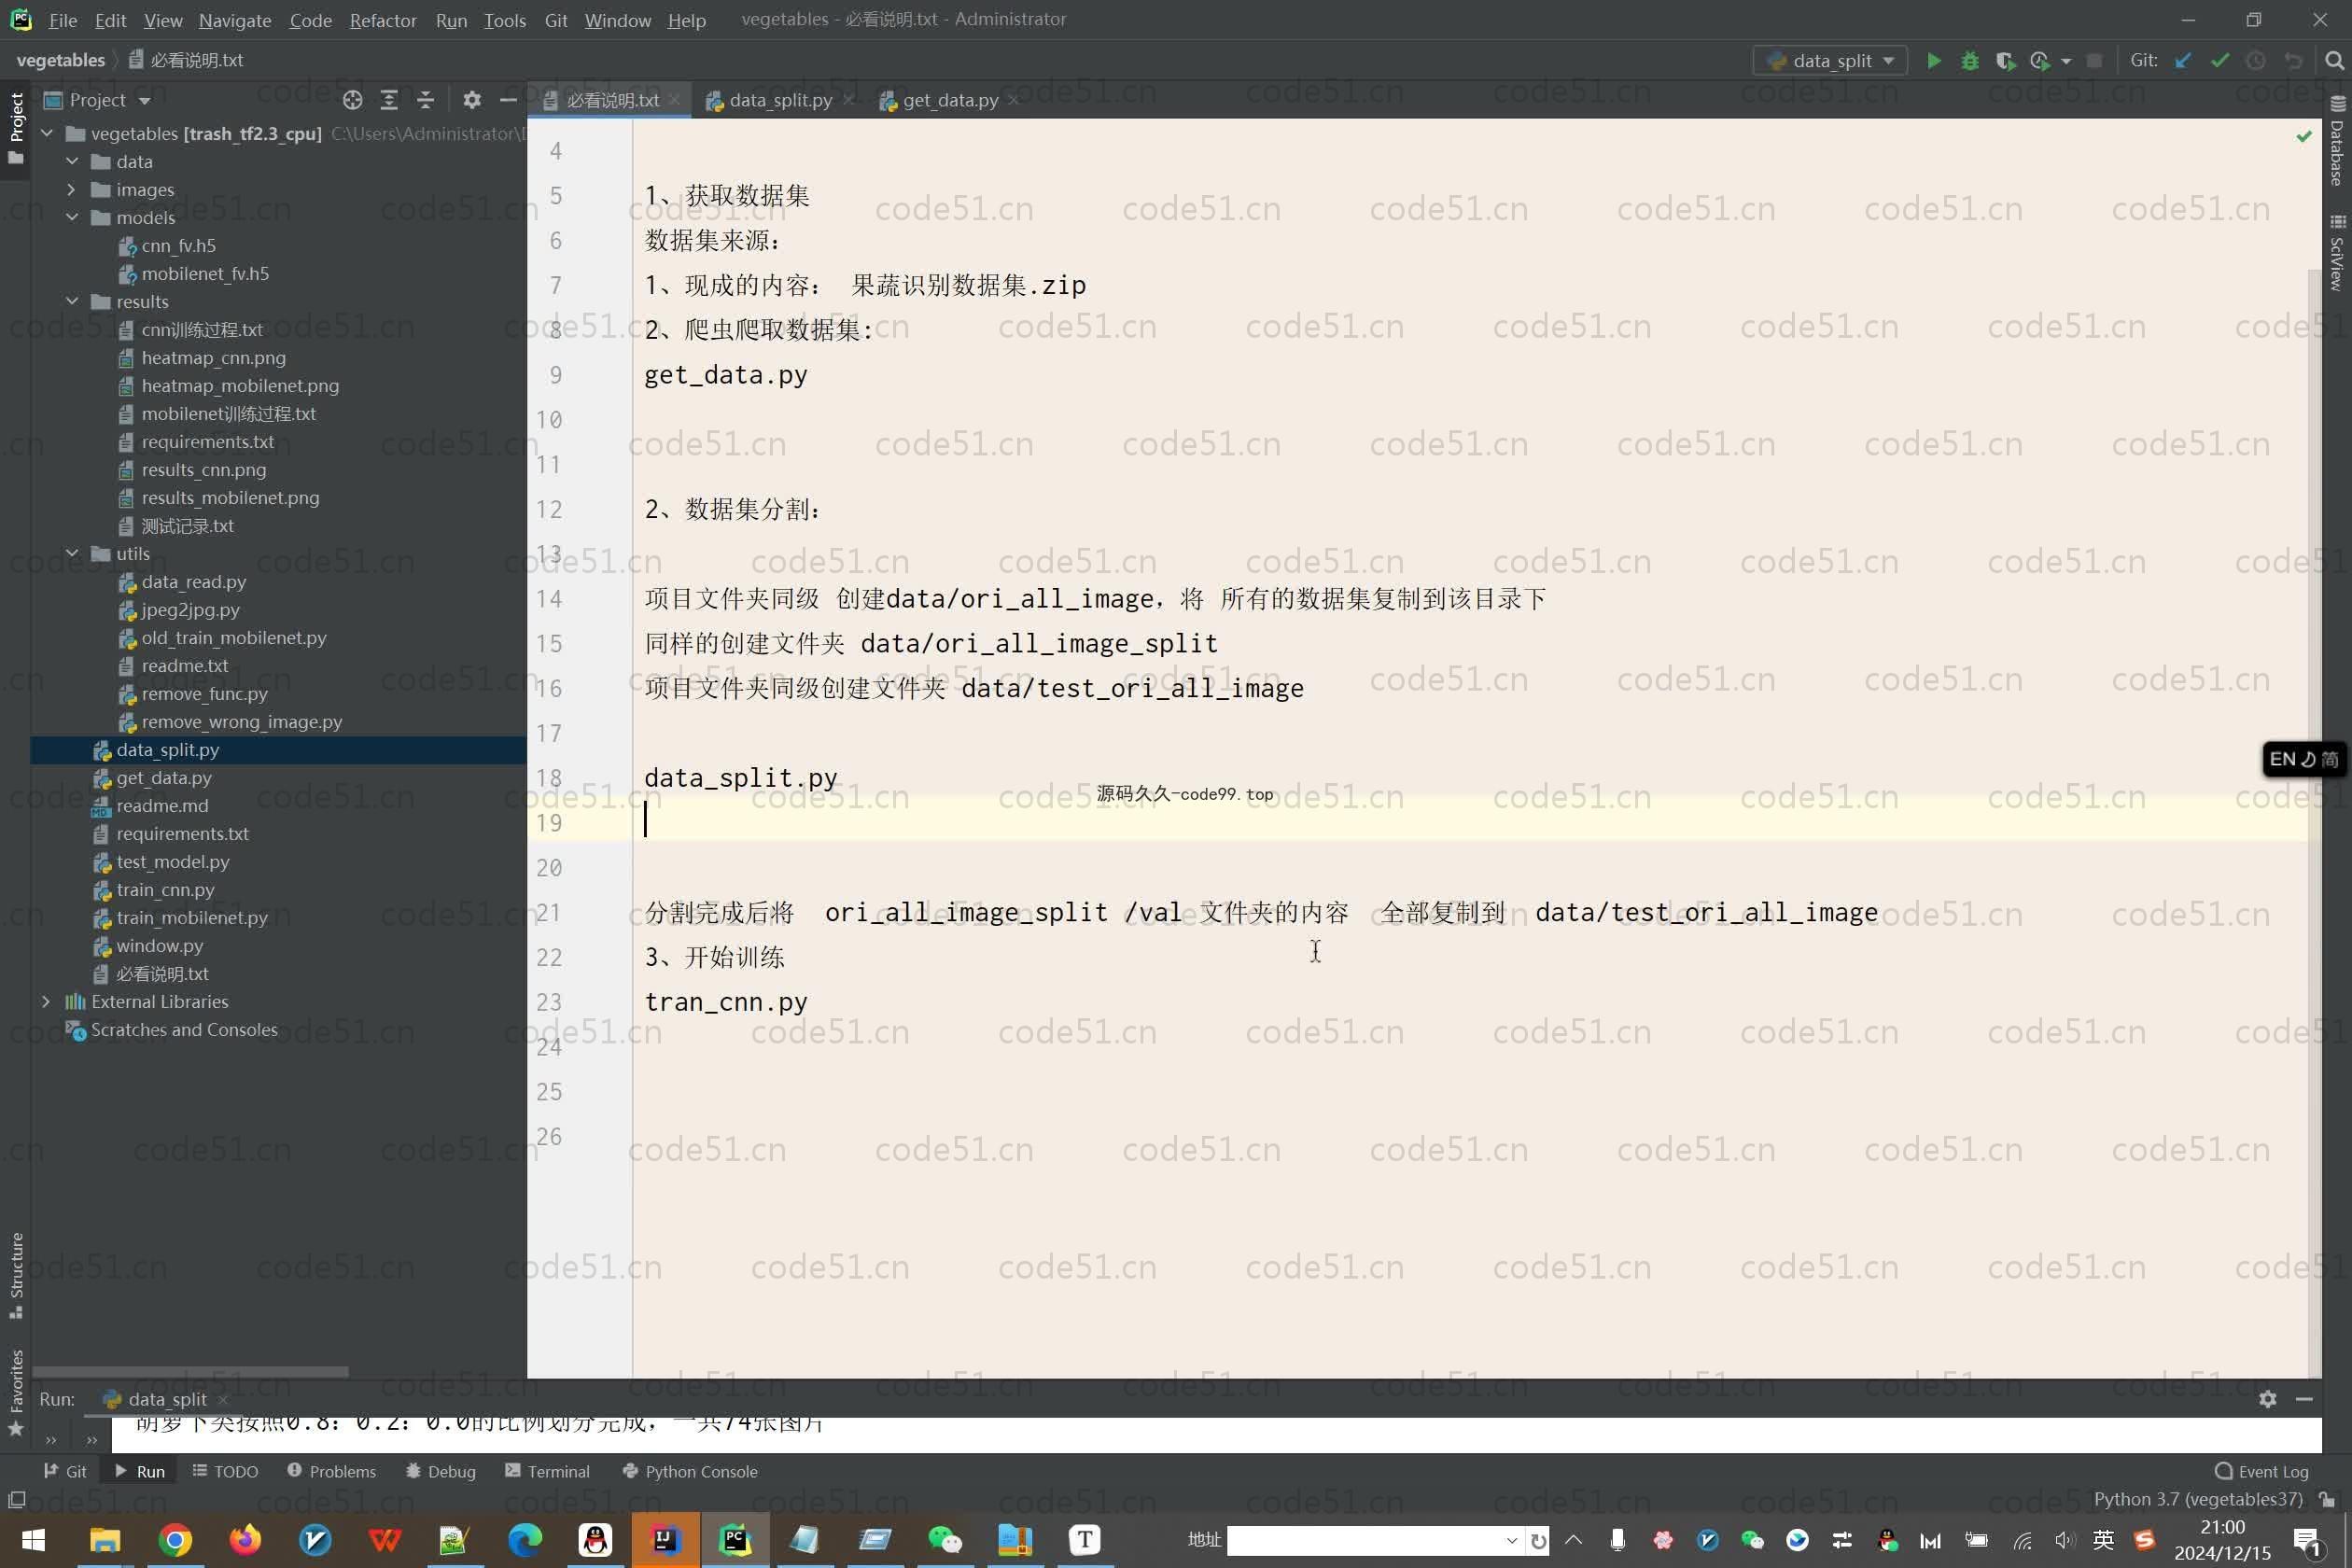
Task: Open Firefox from the taskbar
Action: pyautogui.click(x=245, y=1540)
